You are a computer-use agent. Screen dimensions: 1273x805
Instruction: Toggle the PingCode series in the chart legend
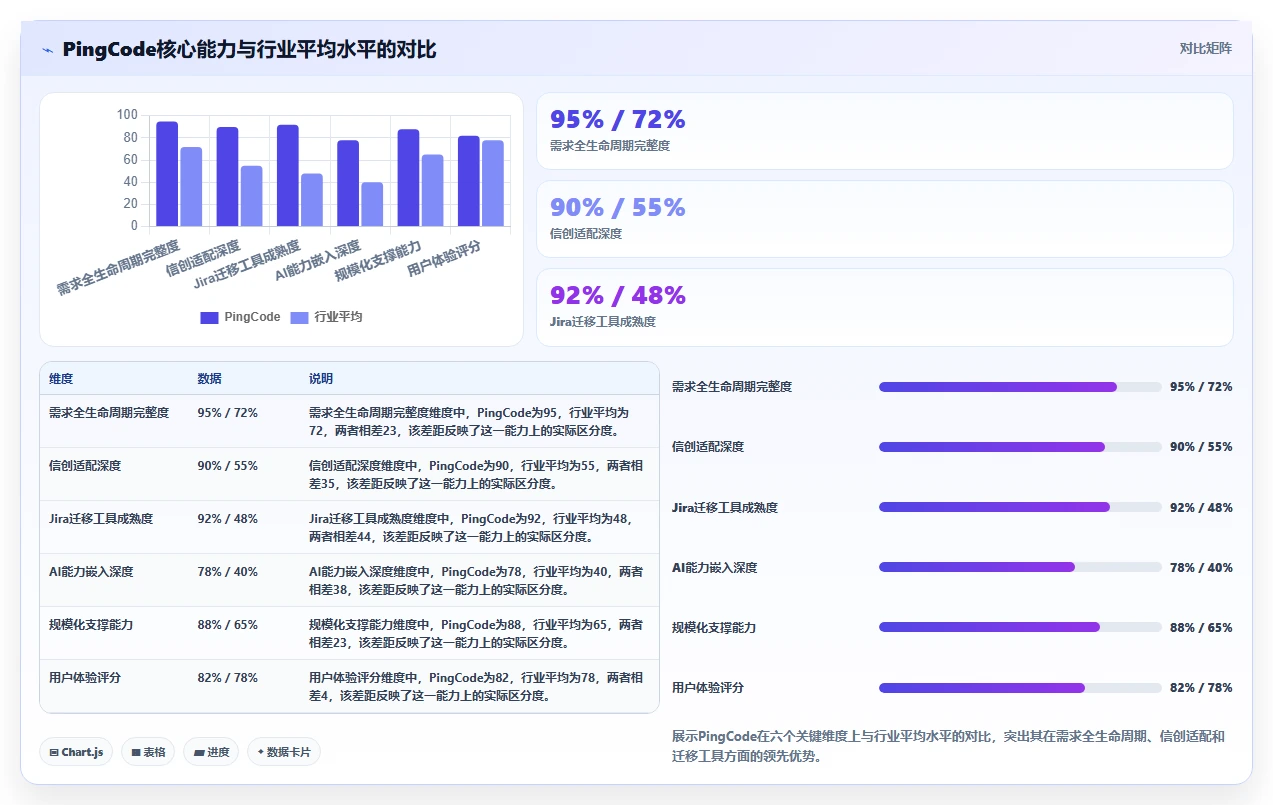240,317
